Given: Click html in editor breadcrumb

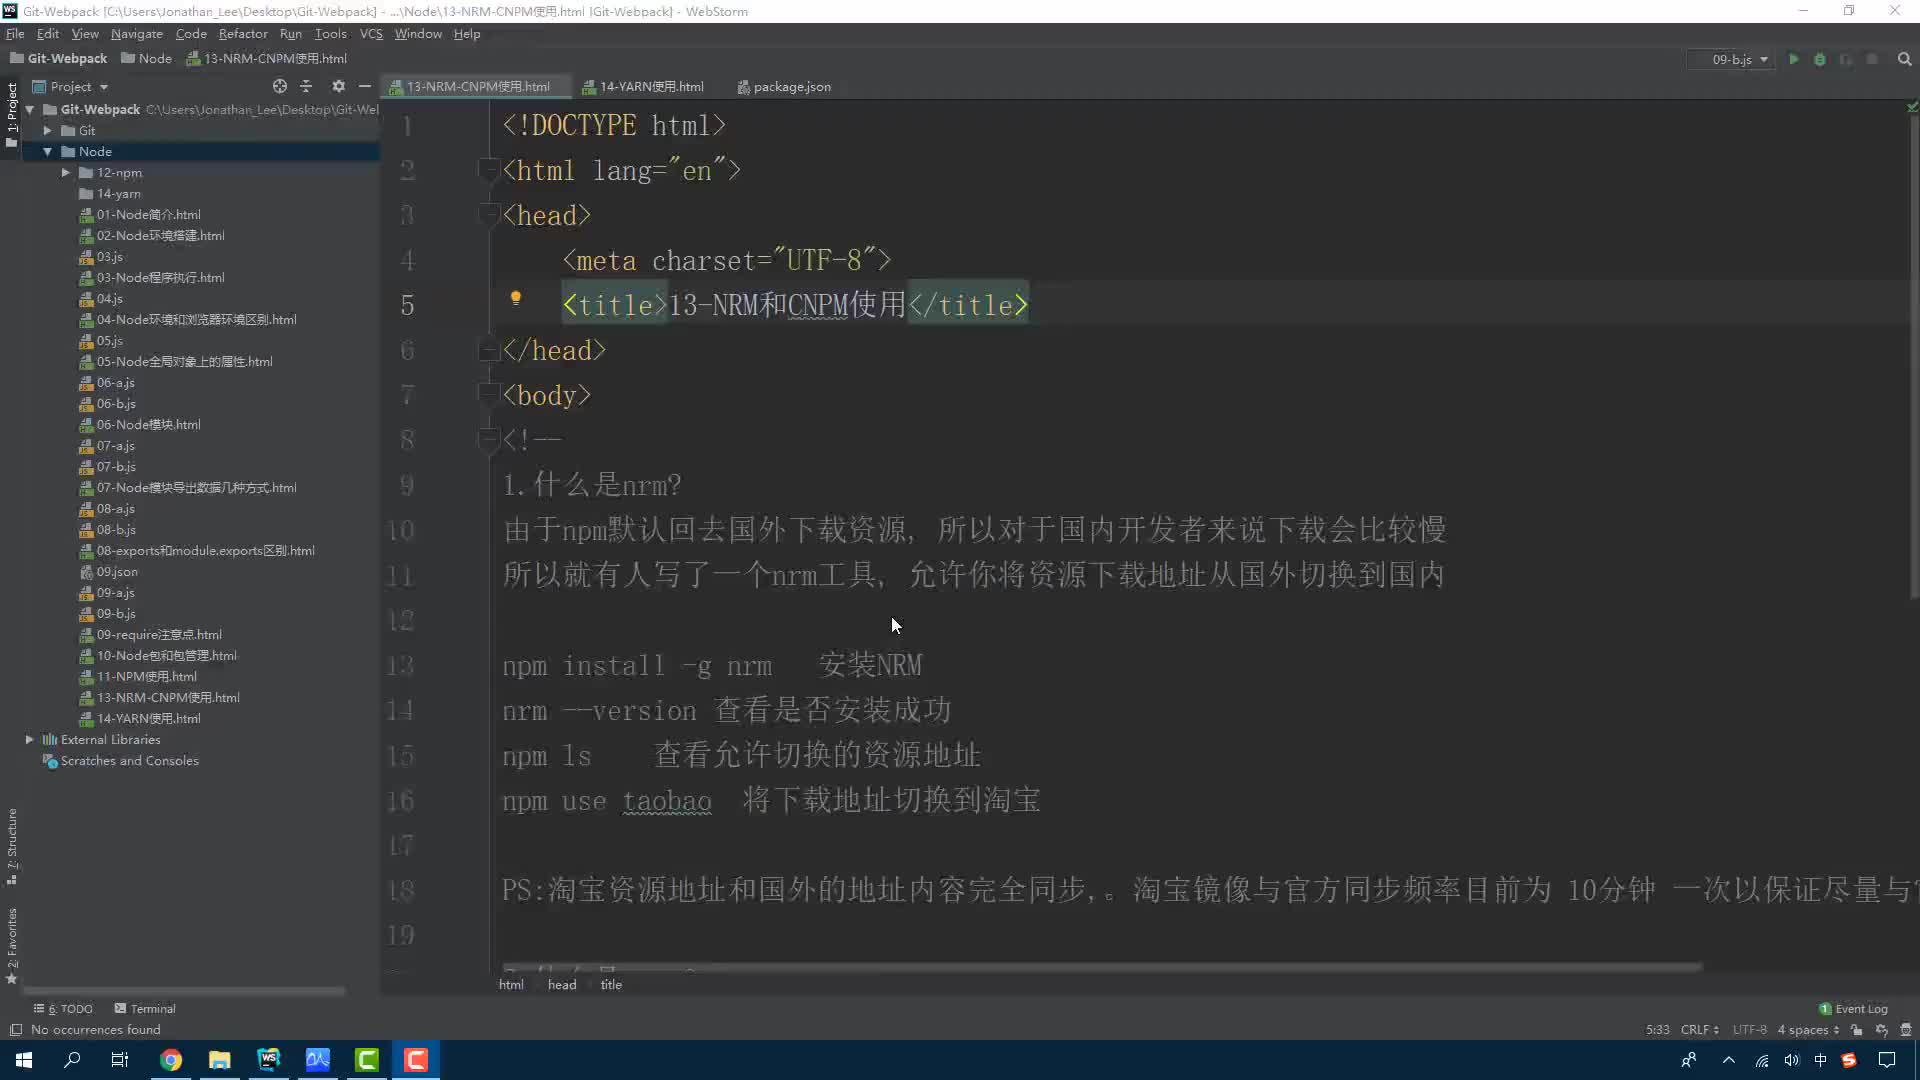Looking at the screenshot, I should coord(511,984).
